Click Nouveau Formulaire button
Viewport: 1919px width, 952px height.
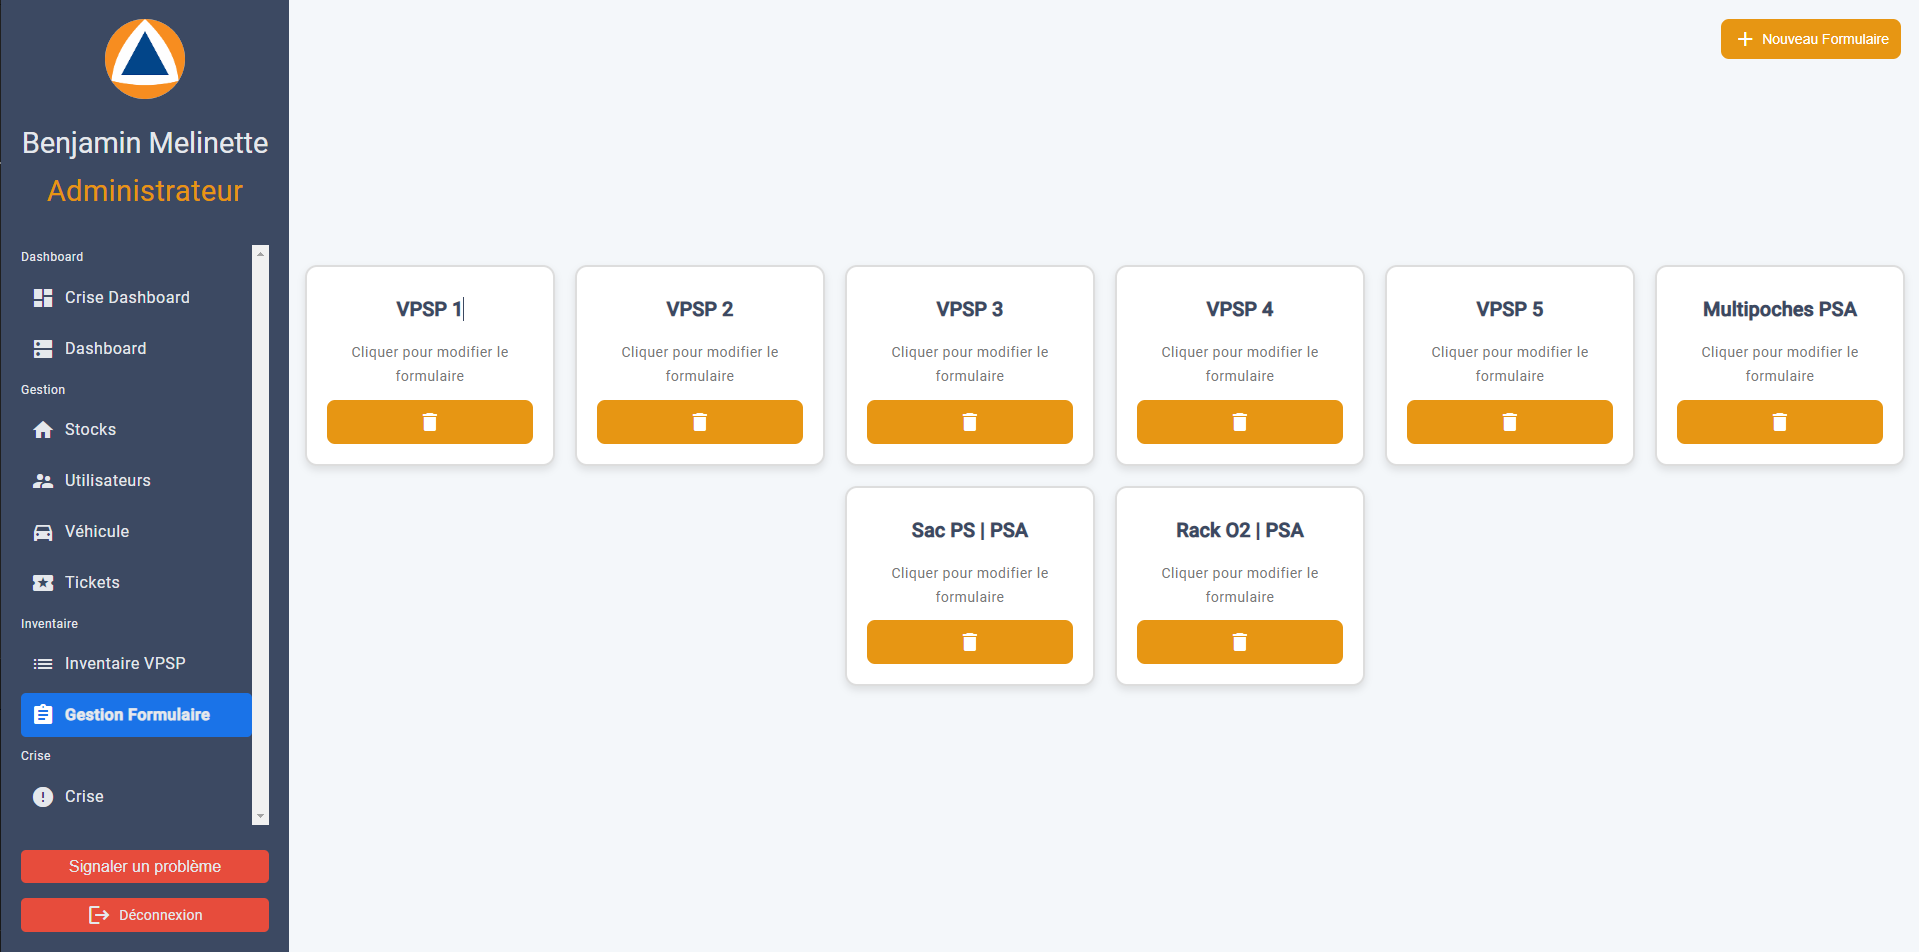click(1810, 39)
